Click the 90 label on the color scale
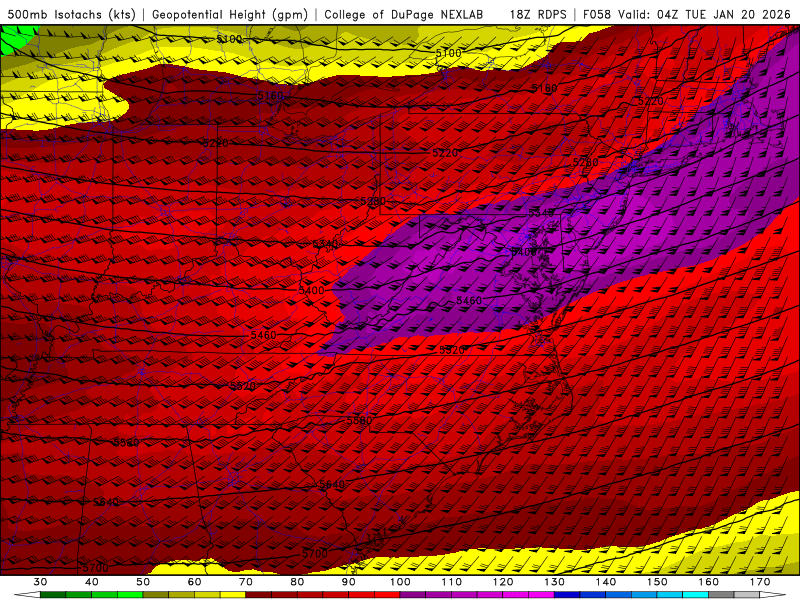This screenshot has height=600, width=800. coord(348,582)
